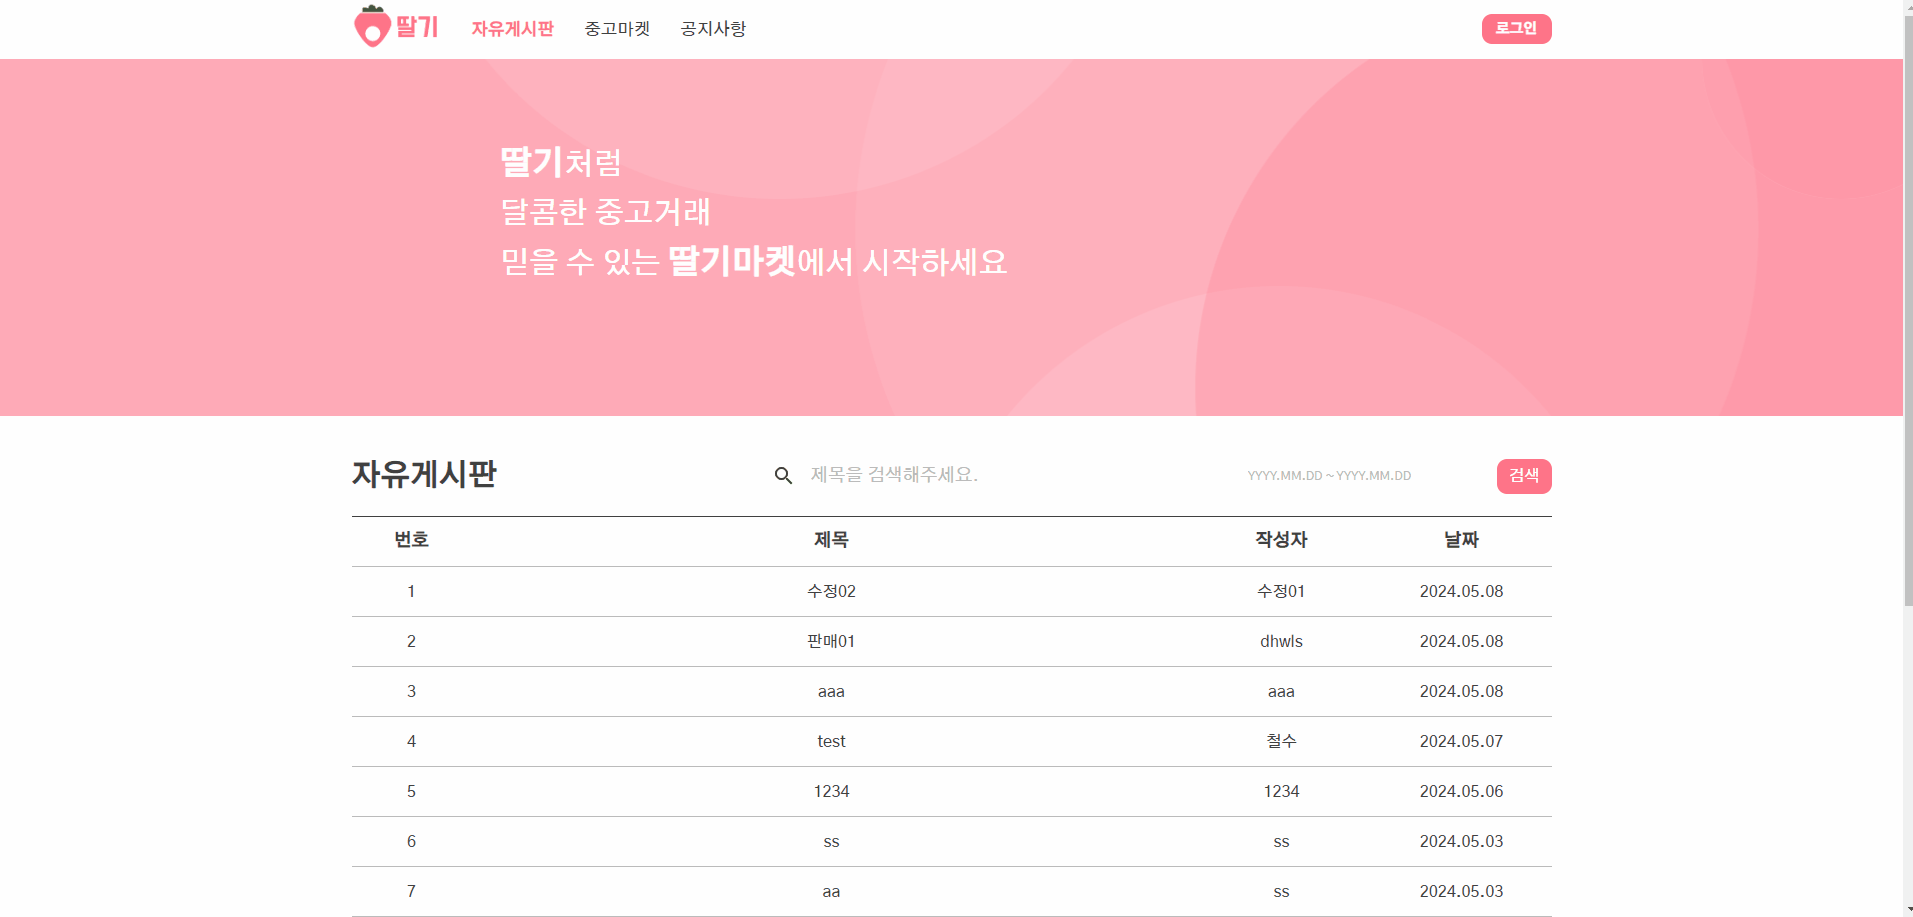
Task: Click the YYYY.MM.DD date range field
Action: (1329, 476)
